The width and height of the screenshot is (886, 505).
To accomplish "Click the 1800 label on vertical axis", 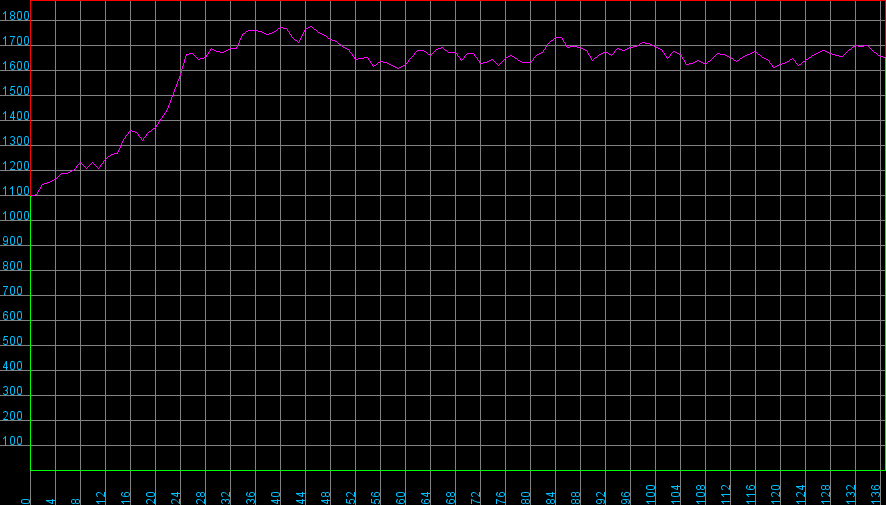I will (x=15, y=17).
